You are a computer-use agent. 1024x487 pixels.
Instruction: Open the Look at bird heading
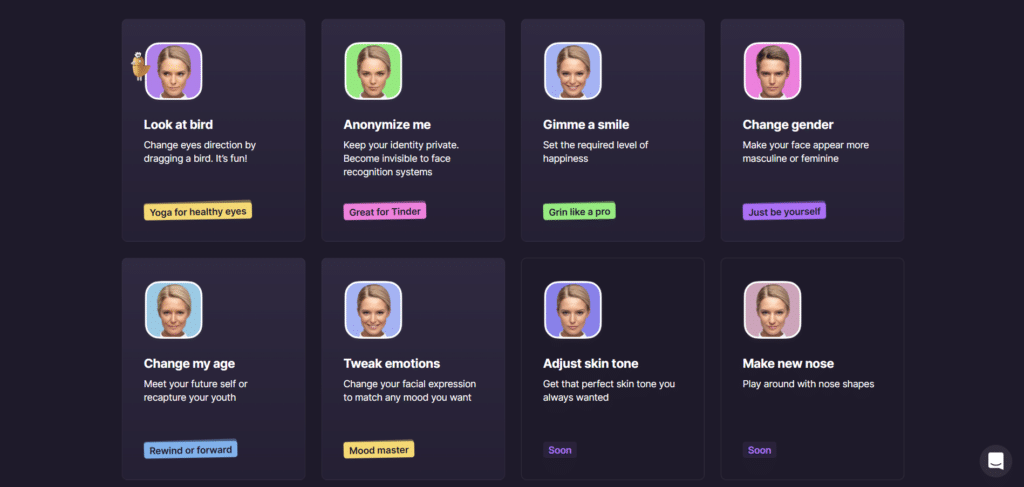pyautogui.click(x=178, y=125)
